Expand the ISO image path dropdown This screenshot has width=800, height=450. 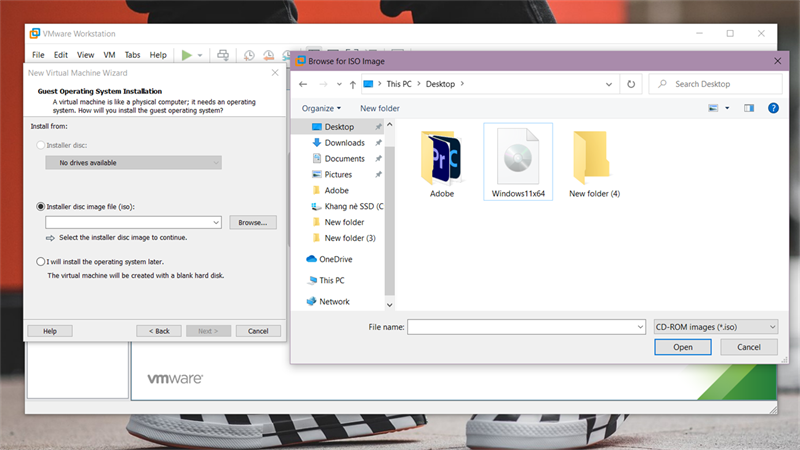[216, 222]
